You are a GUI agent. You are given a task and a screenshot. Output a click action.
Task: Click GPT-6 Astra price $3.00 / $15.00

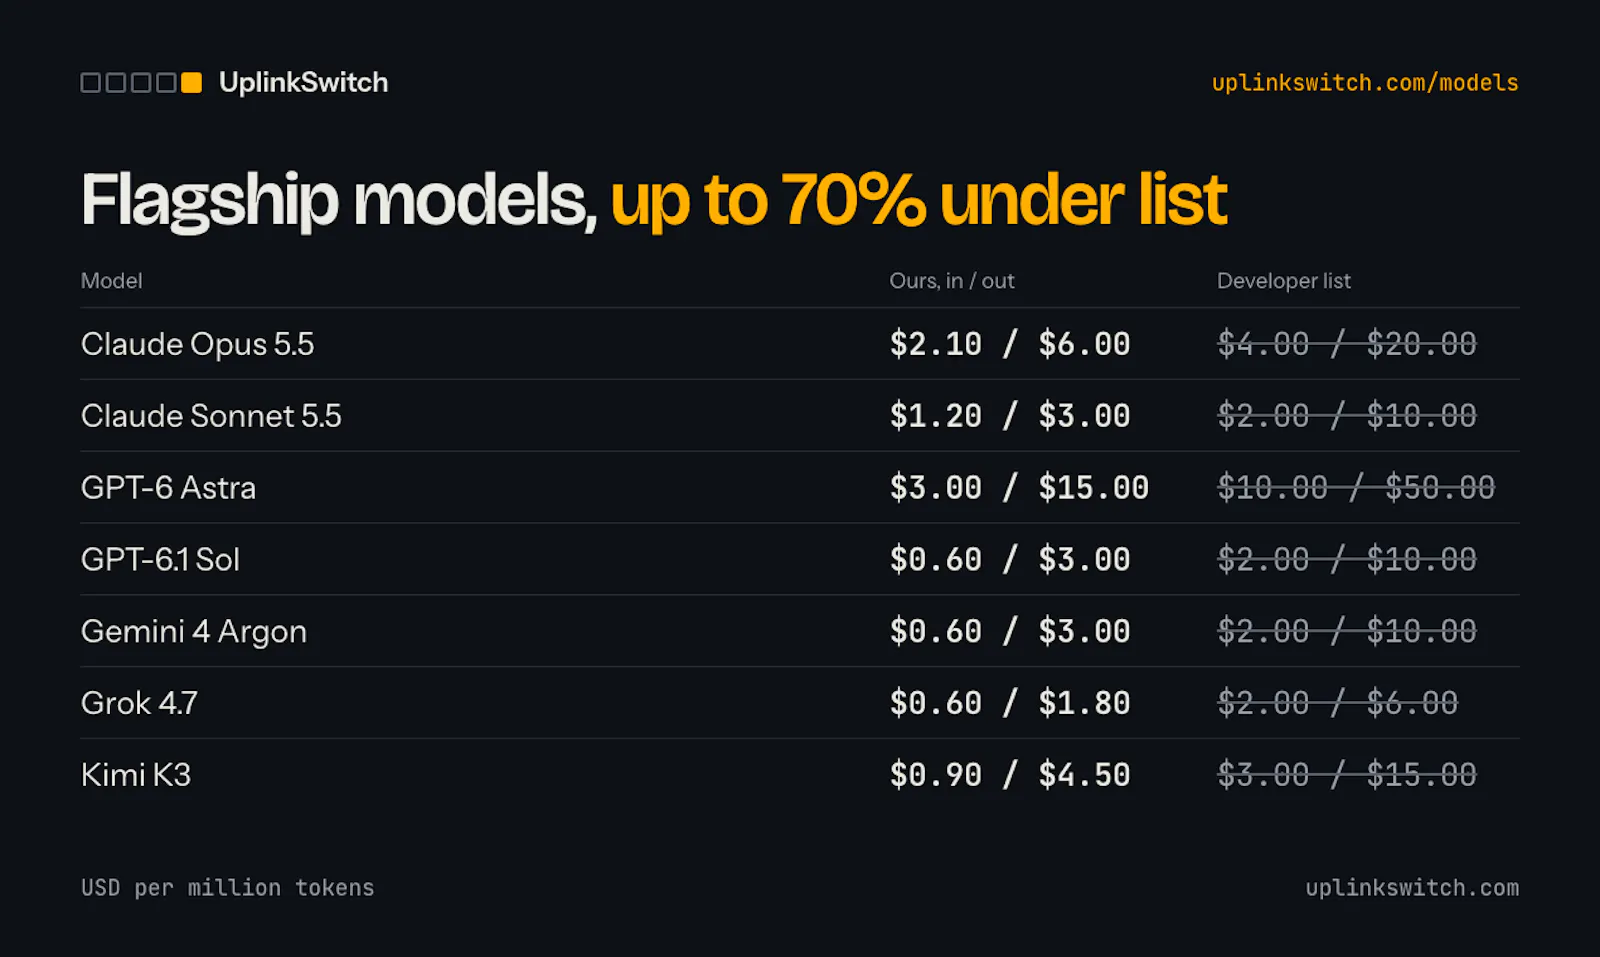pos(1019,488)
